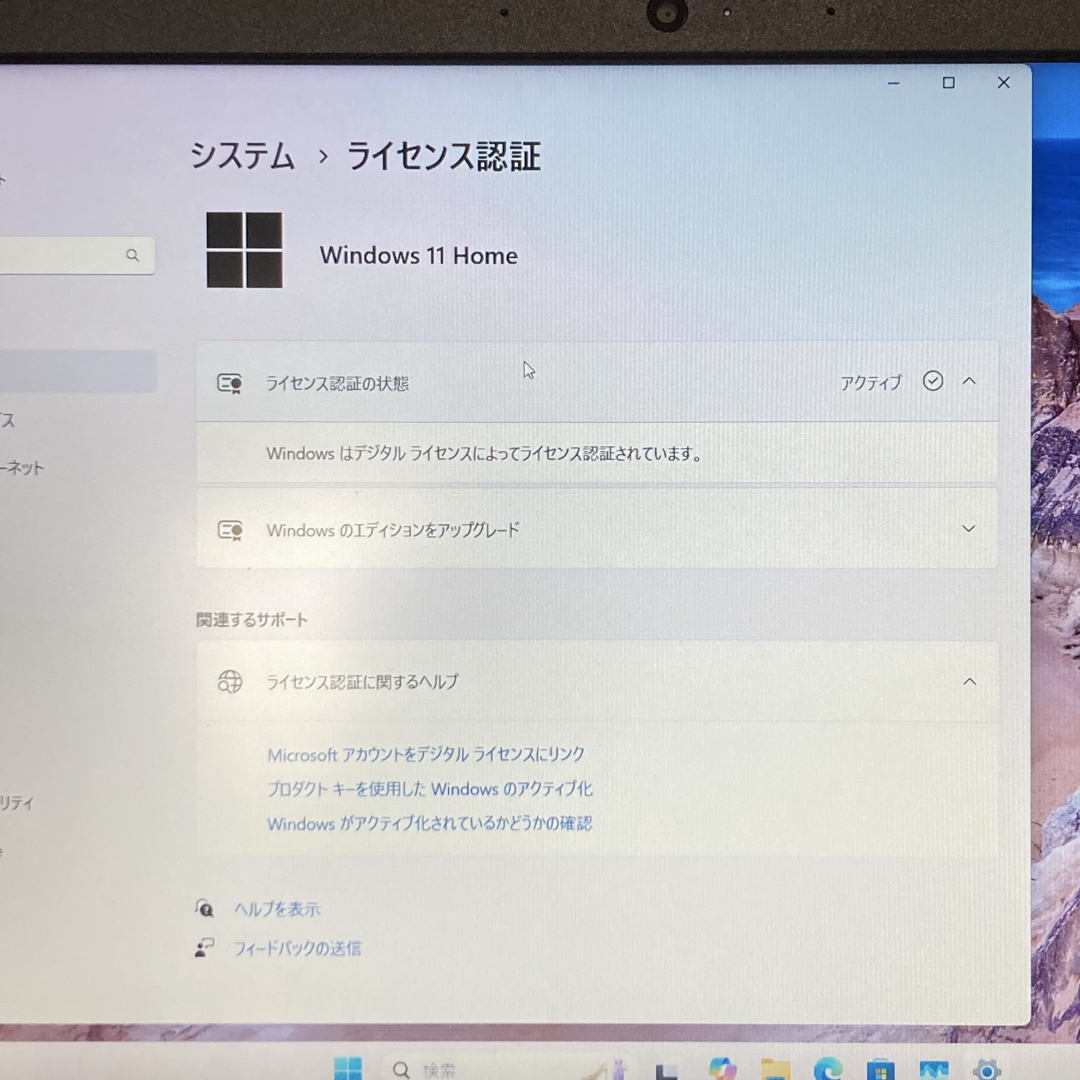Click the feedback person icon beside フィードバックの送信
Screen dimensions: 1080x1080
tap(205, 948)
